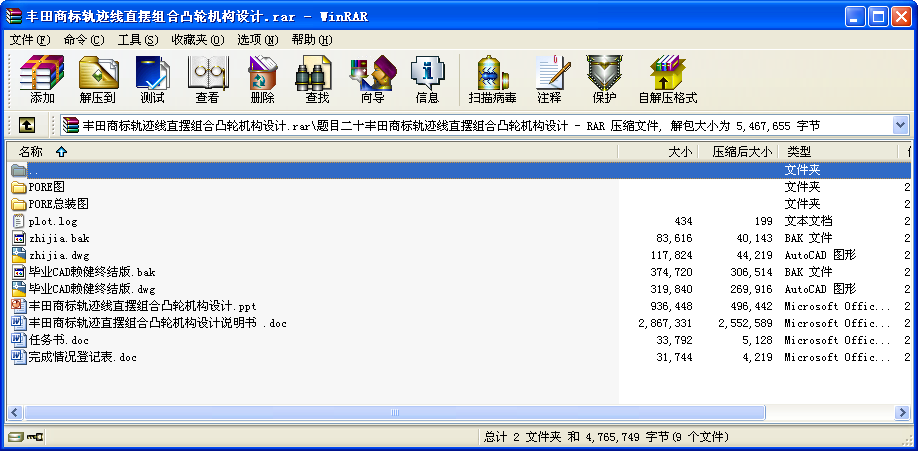Sort by 压缩后大小 column header
This screenshot has width=918, height=451.
741,152
